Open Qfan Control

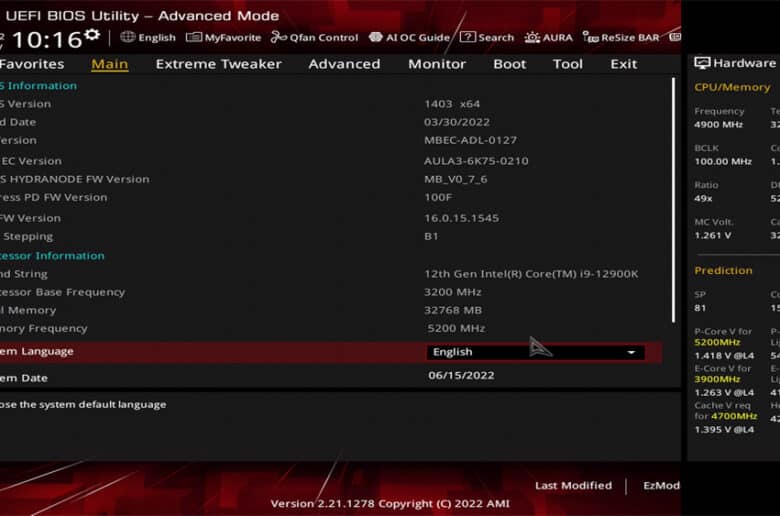click(314, 37)
